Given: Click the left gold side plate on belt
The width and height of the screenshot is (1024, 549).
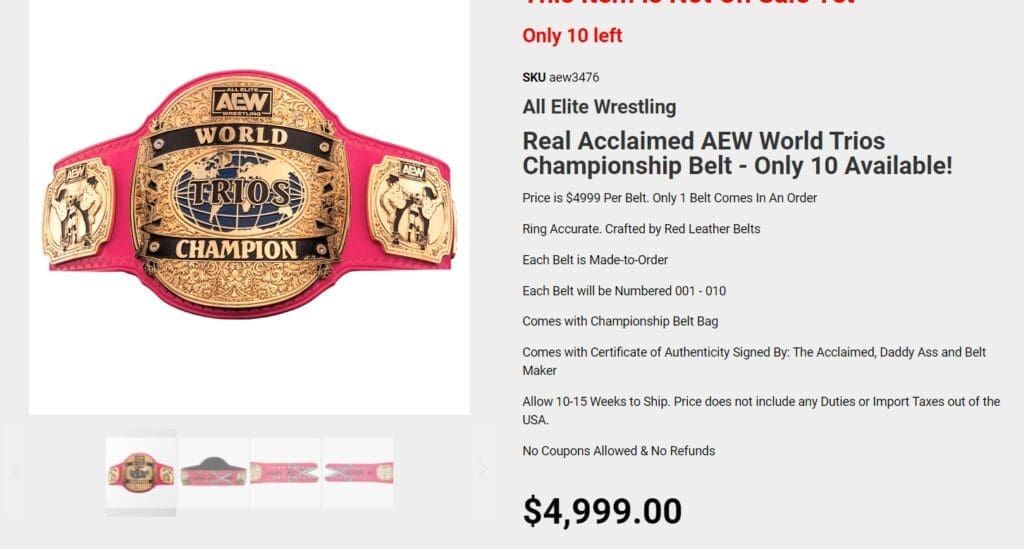Looking at the screenshot, I should click(78, 210).
